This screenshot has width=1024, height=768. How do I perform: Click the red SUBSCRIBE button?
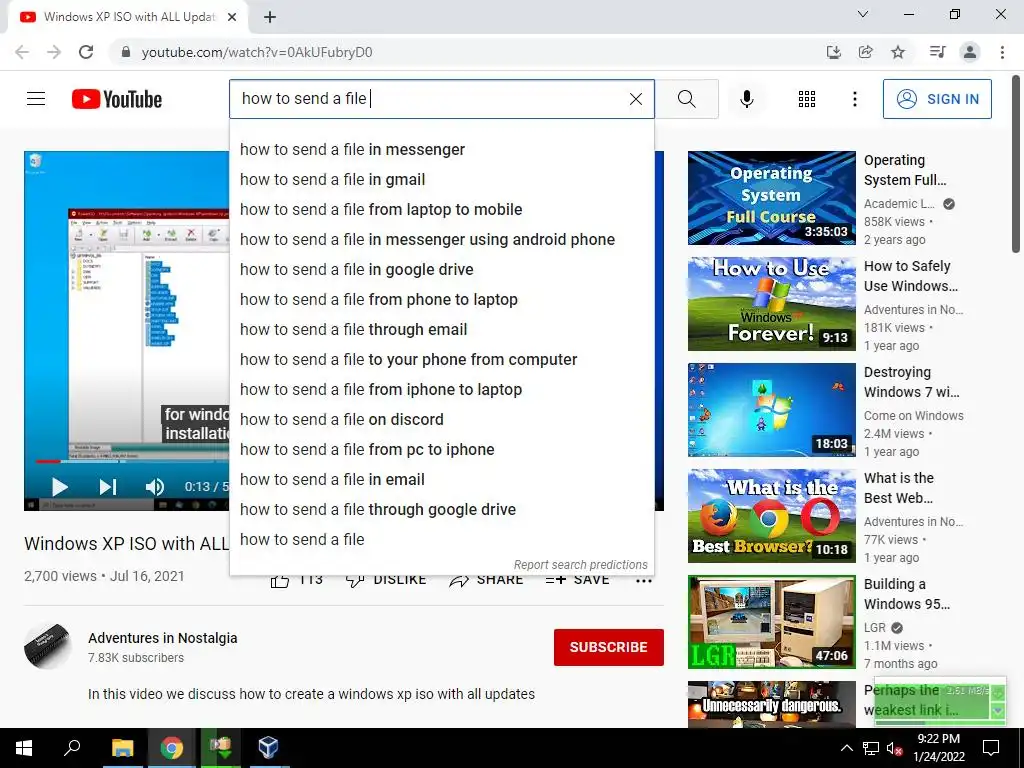point(609,647)
